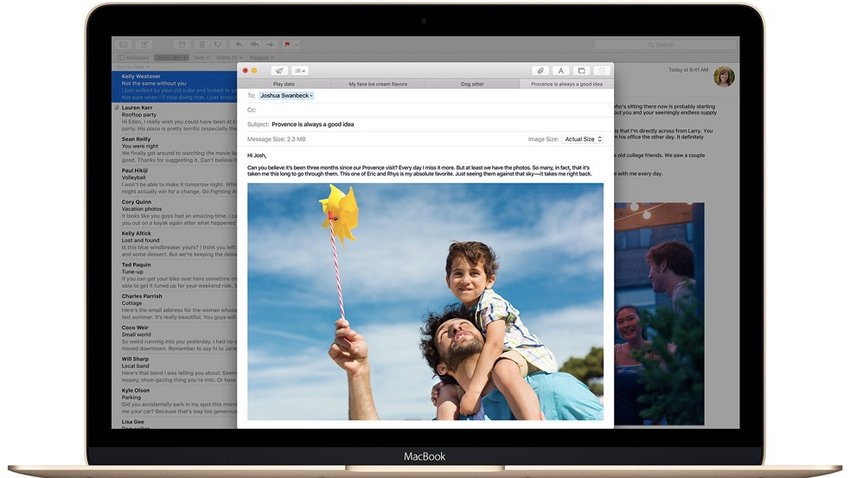Switch to the Play date tab
Viewport: 850px width, 478px height.
284,84
